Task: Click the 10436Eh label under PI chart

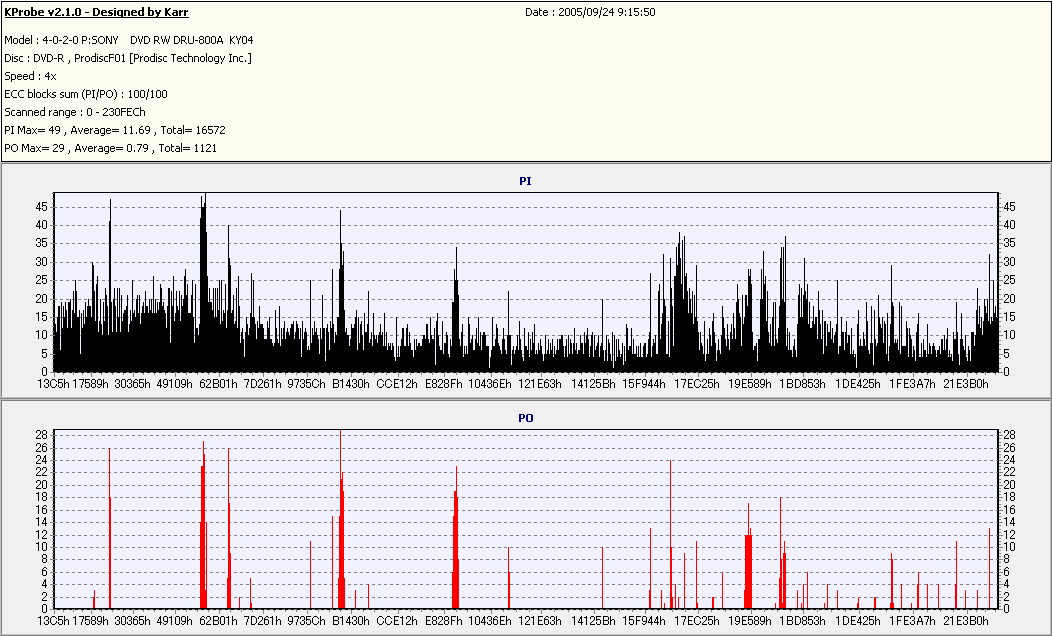Action: pos(490,383)
